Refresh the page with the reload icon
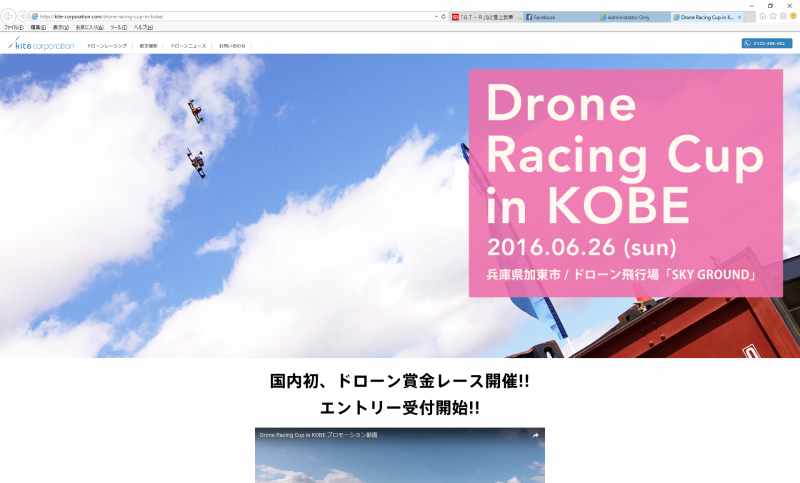This screenshot has width=800, height=483. pyautogui.click(x=443, y=17)
